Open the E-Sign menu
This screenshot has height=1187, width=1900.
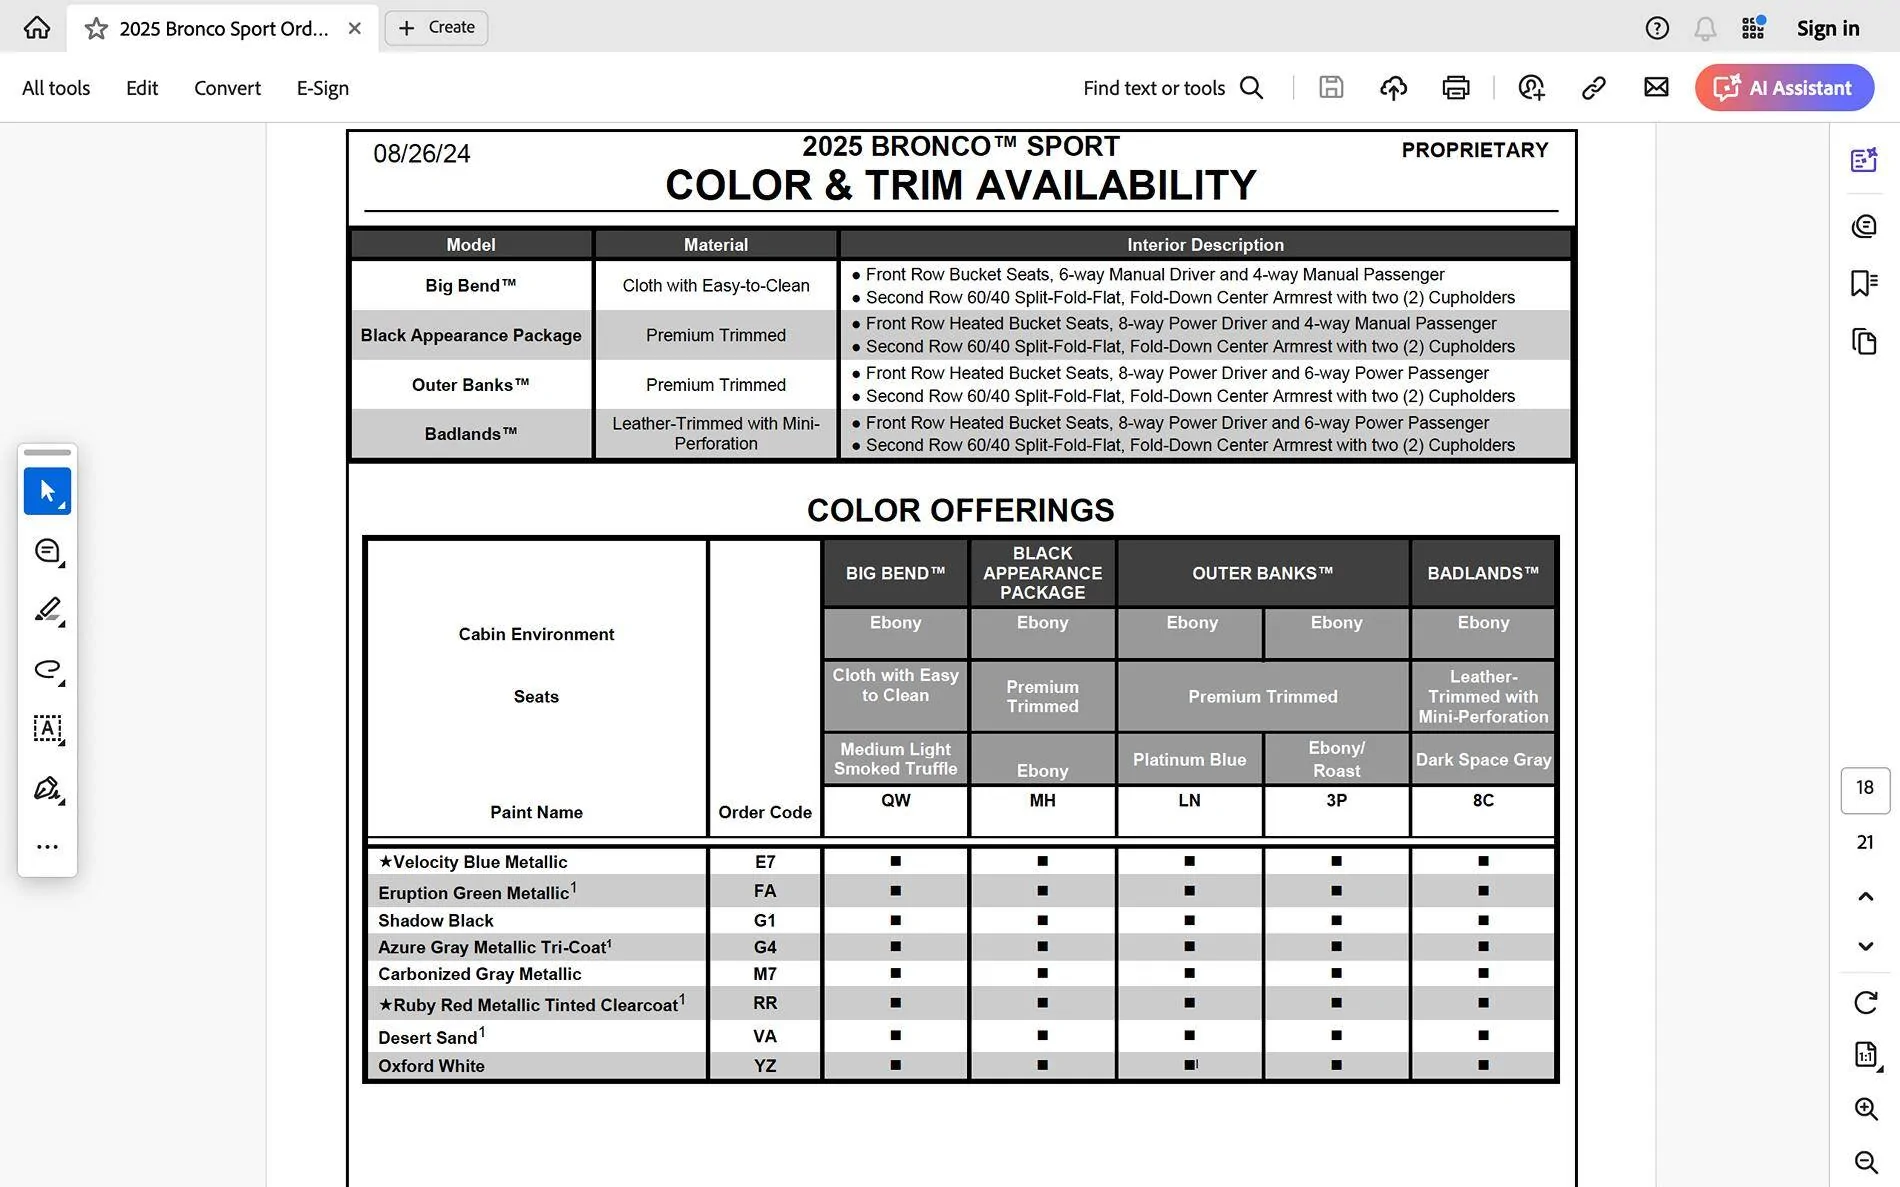(322, 88)
